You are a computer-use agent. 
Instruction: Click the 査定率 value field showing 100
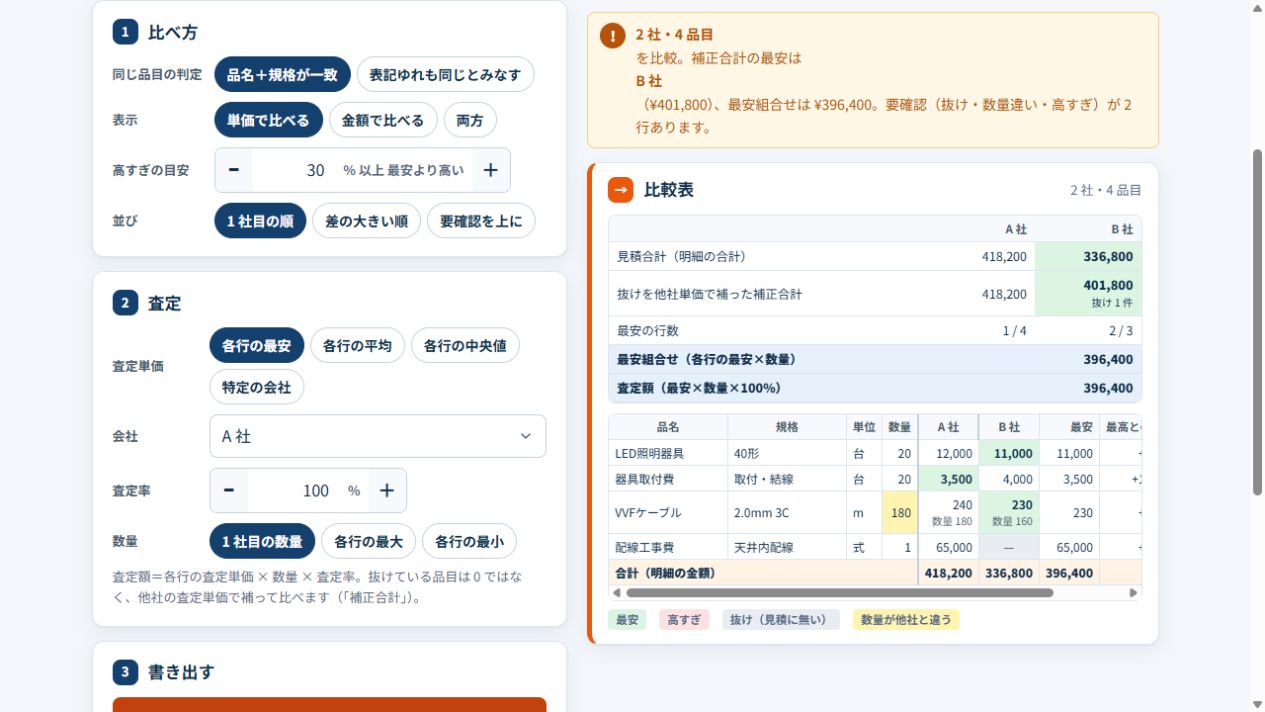tap(294, 490)
